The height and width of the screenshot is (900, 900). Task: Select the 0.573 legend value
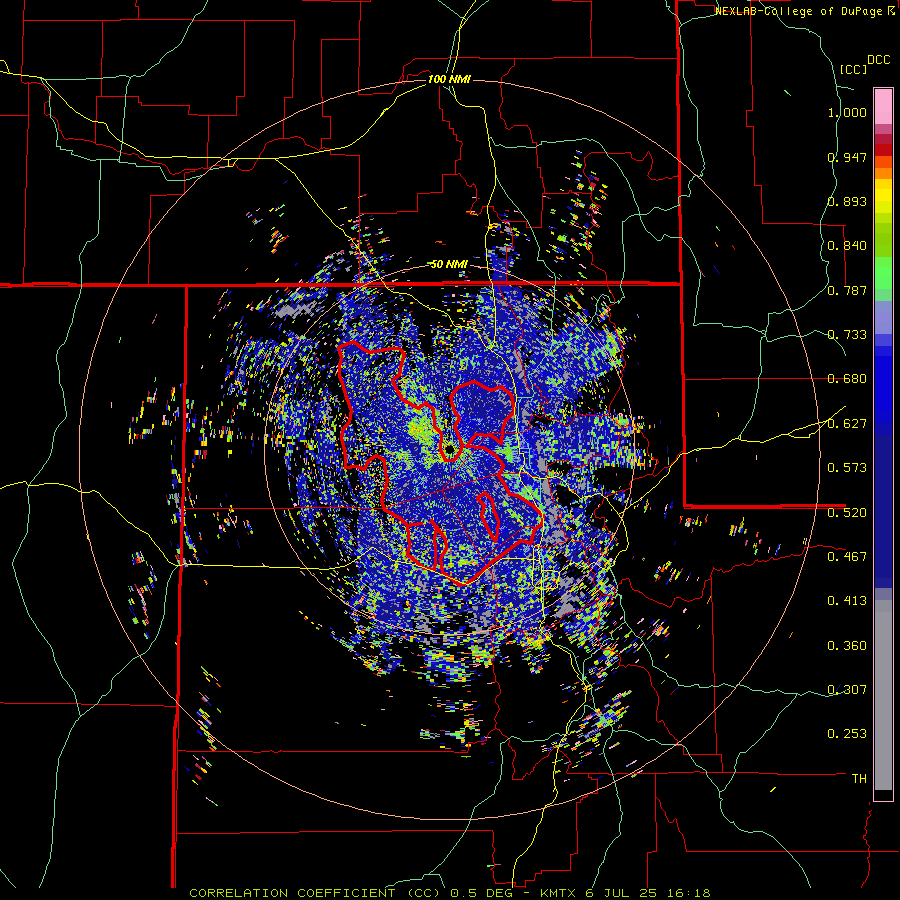pos(847,468)
